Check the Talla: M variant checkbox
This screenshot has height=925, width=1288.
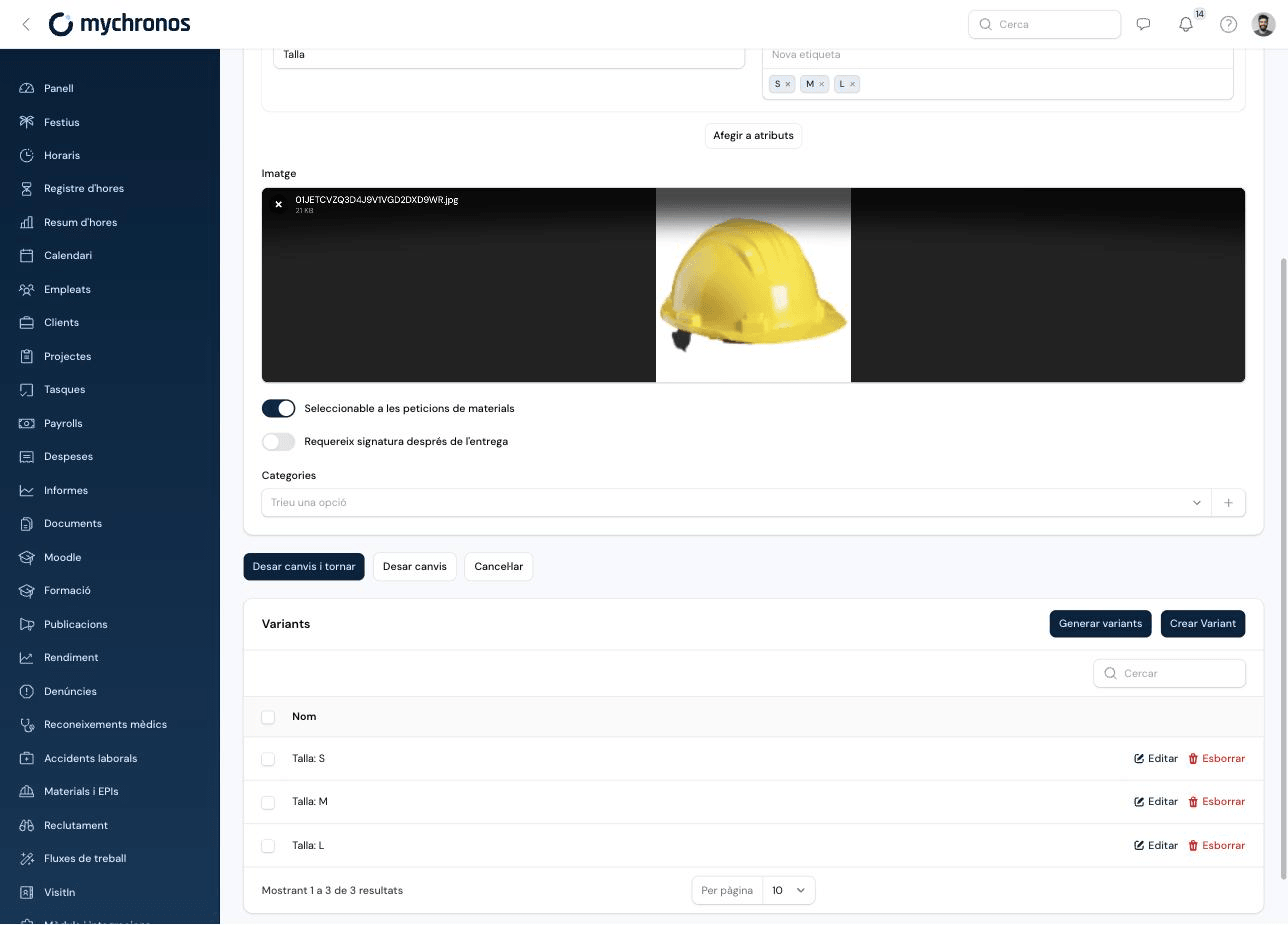click(268, 803)
